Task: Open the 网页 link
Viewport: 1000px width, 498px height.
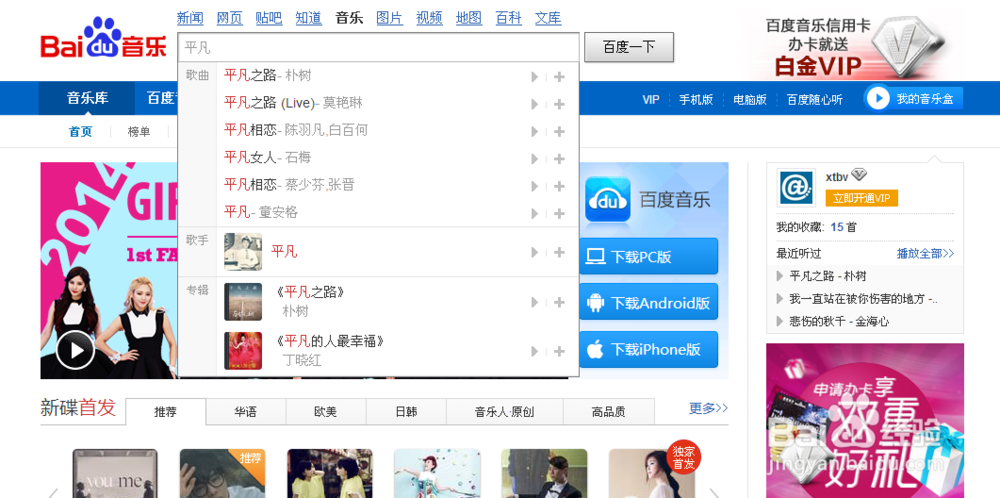Action: (x=230, y=18)
